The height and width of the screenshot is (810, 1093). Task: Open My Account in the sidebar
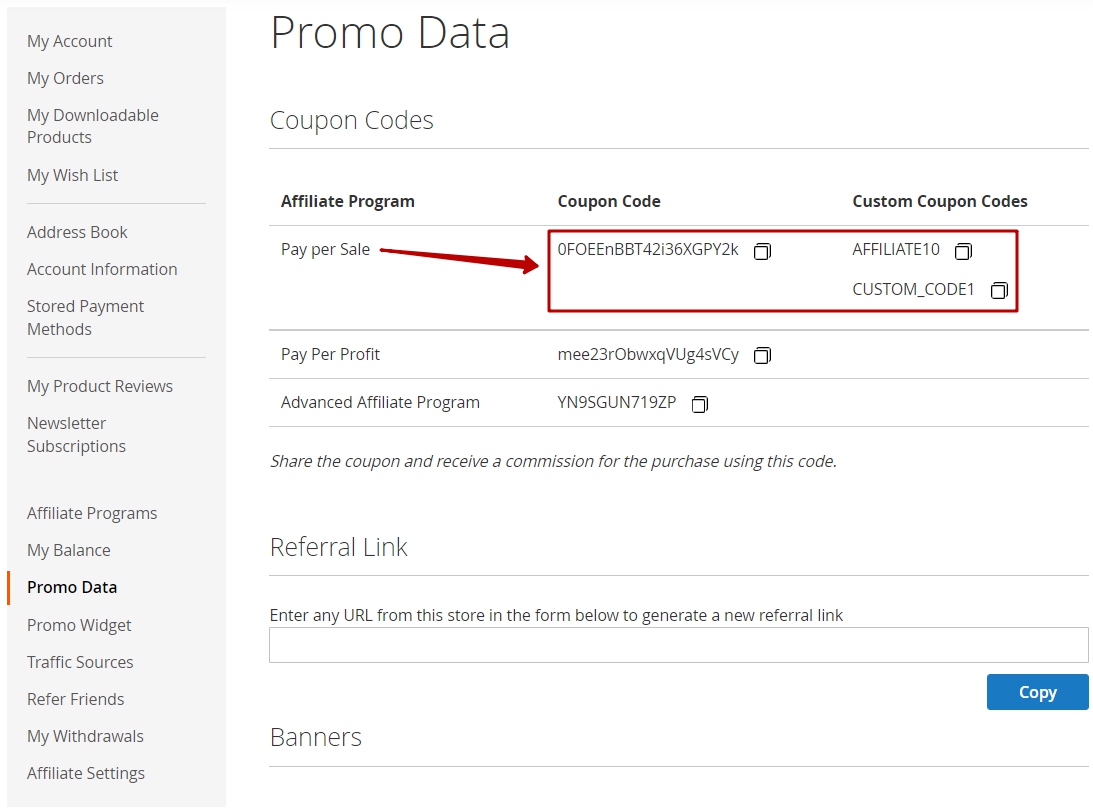pyautogui.click(x=70, y=41)
